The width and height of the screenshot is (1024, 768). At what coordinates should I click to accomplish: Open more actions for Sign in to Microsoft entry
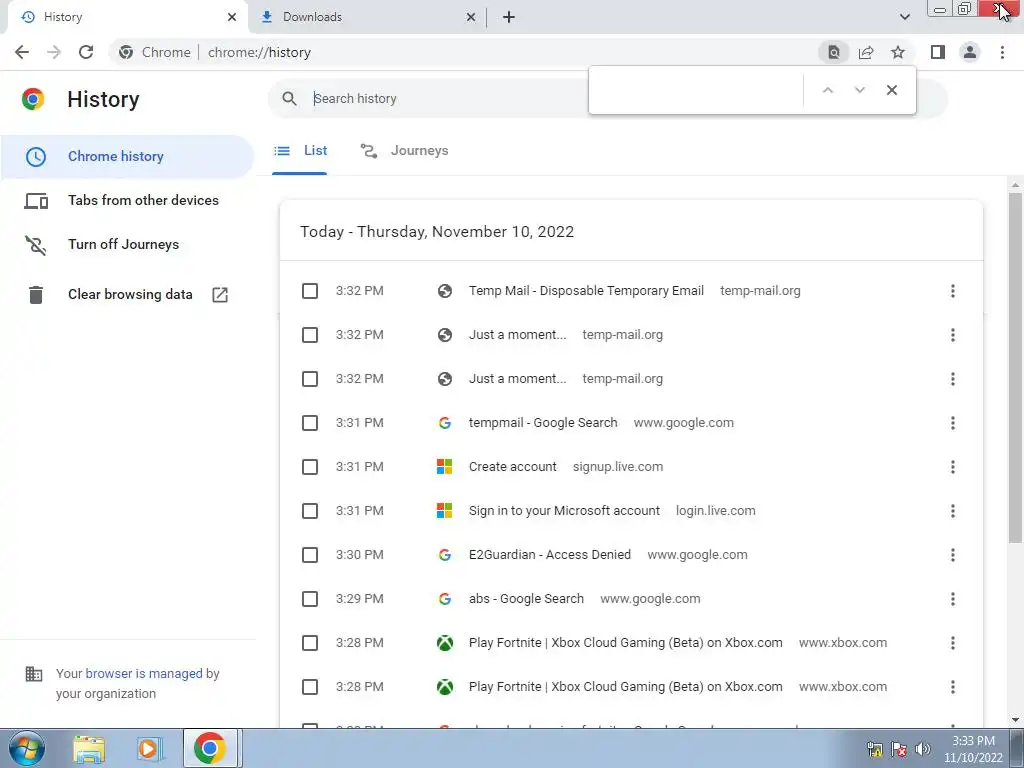point(953,511)
